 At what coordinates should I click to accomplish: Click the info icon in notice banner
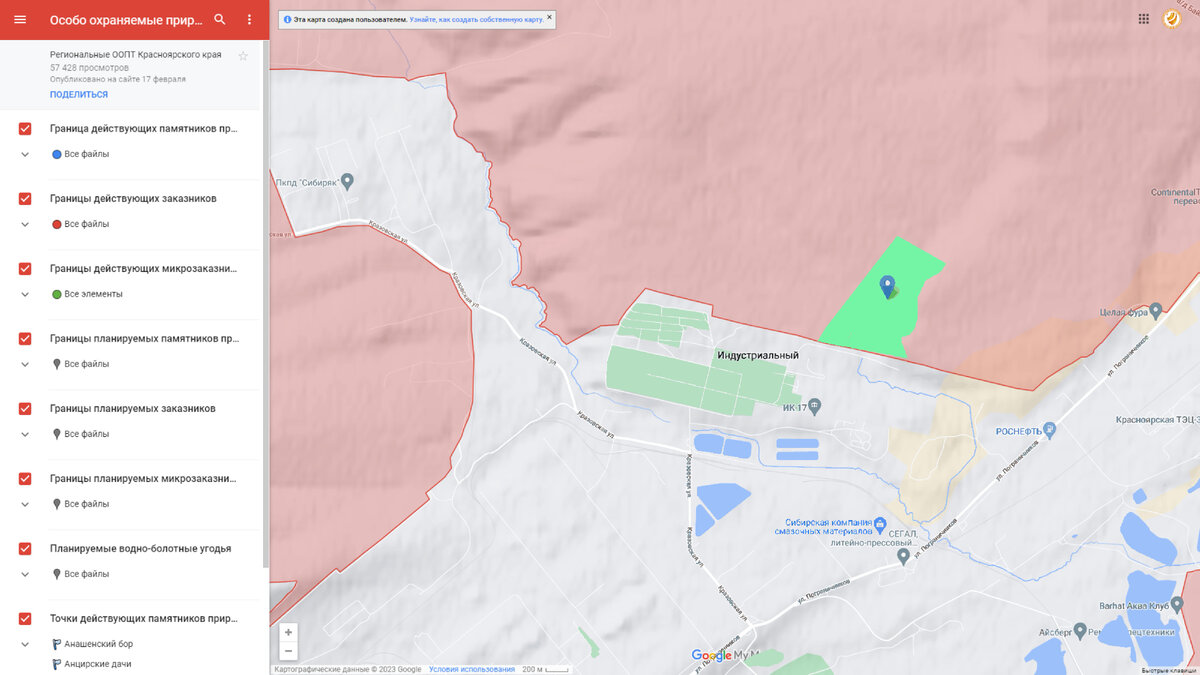pos(288,19)
